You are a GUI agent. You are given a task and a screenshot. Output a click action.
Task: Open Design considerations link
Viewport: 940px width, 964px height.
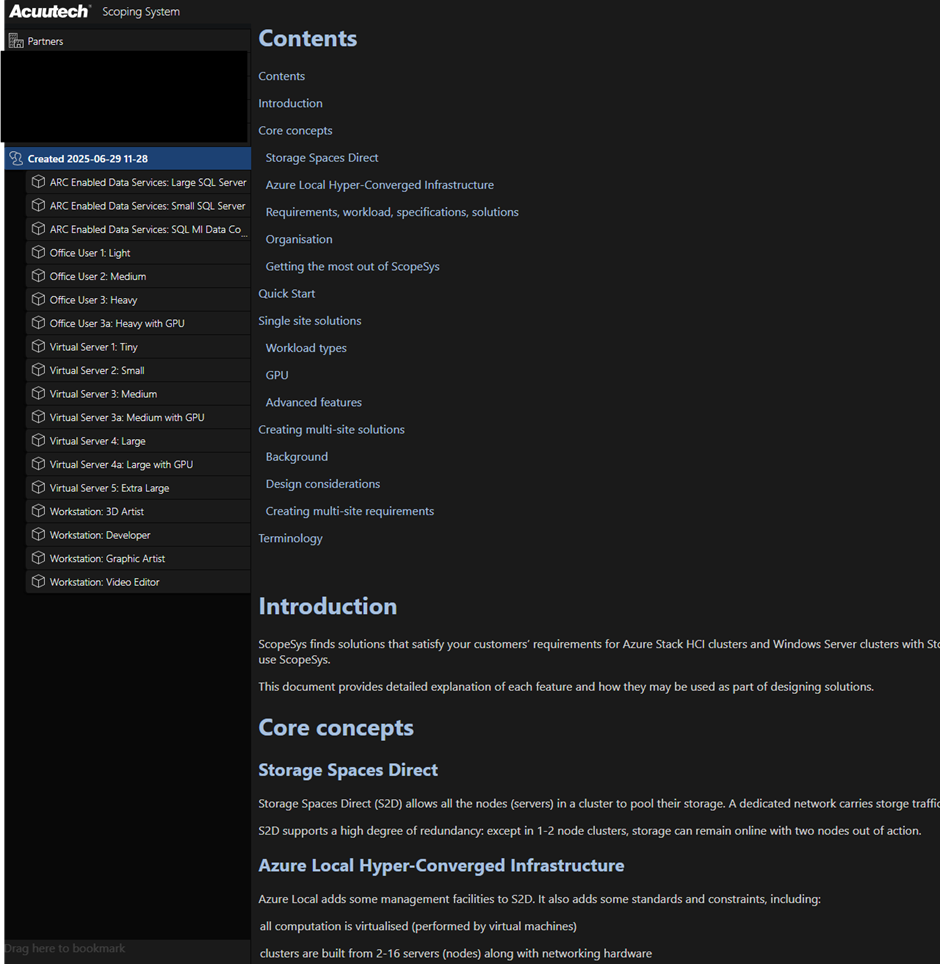coord(323,484)
